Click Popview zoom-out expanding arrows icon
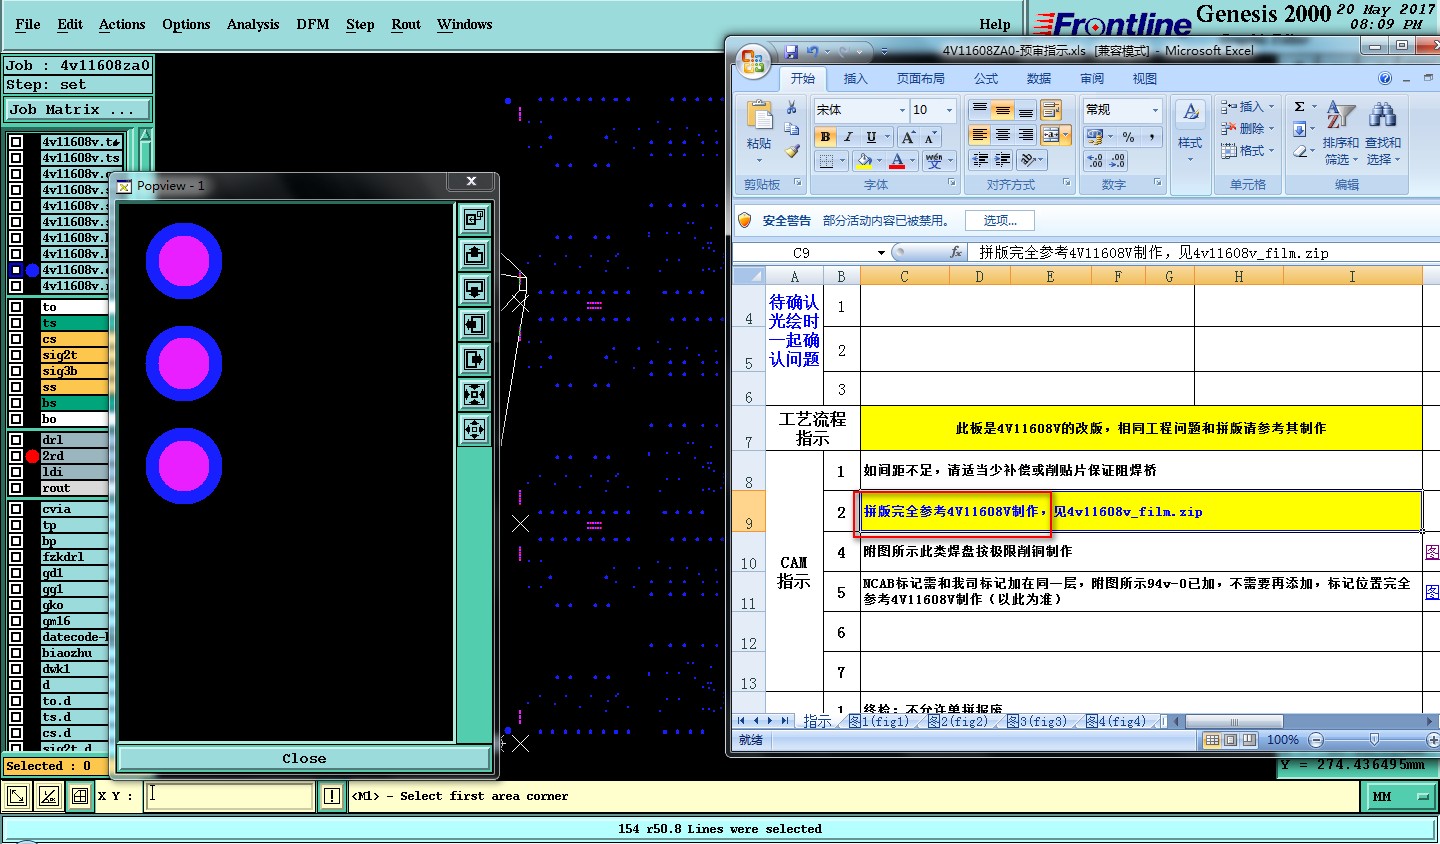This screenshot has height=844, width=1440. pyautogui.click(x=475, y=429)
